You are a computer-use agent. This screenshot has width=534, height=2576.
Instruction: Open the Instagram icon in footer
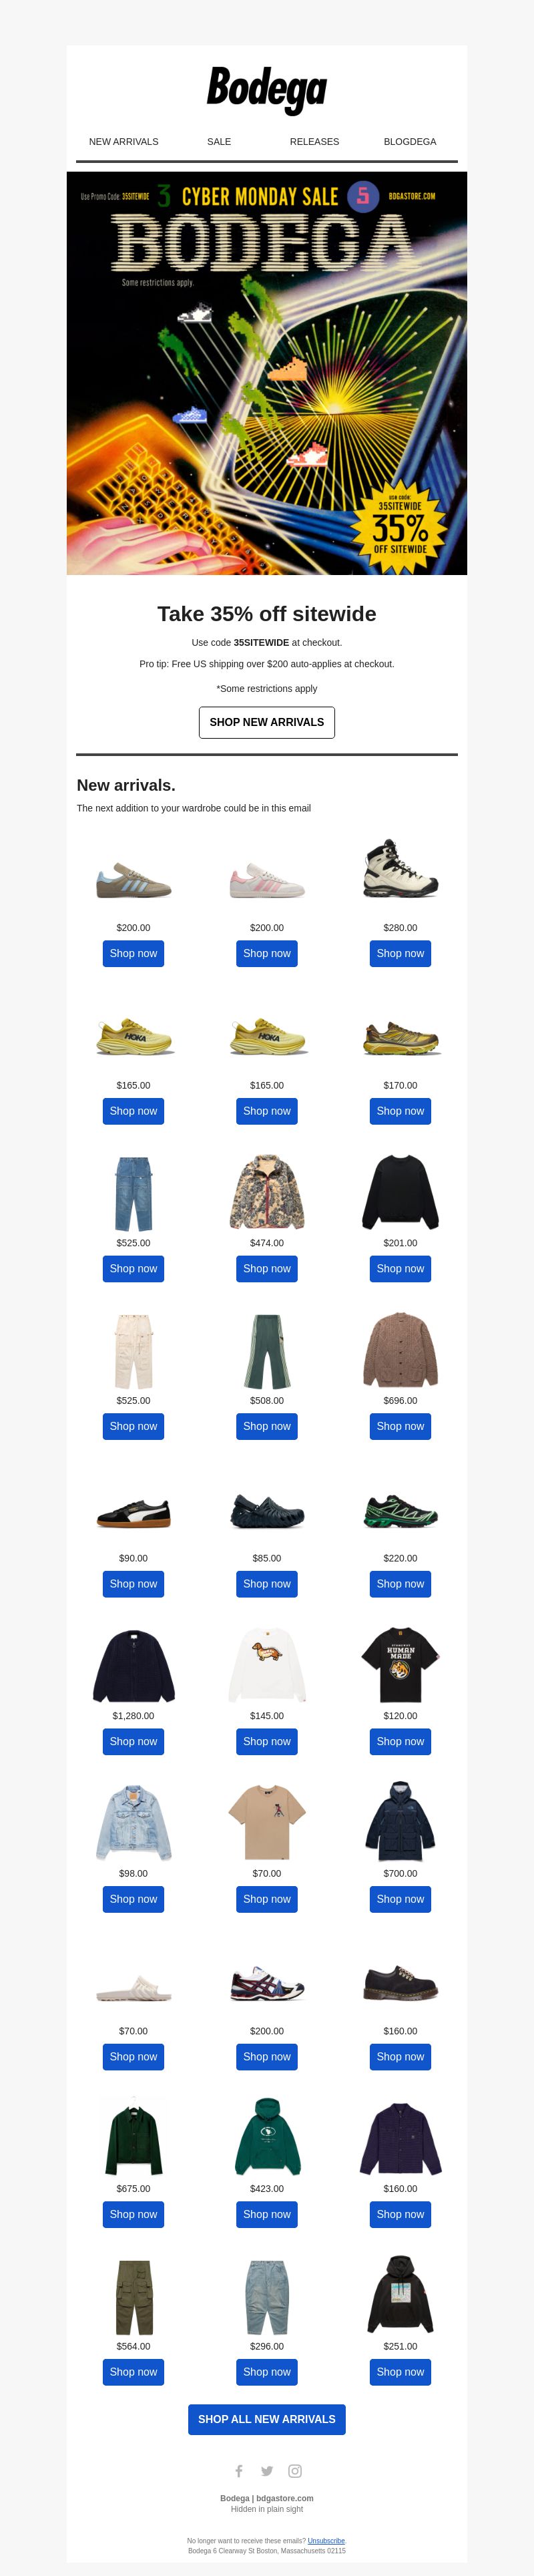click(295, 2471)
